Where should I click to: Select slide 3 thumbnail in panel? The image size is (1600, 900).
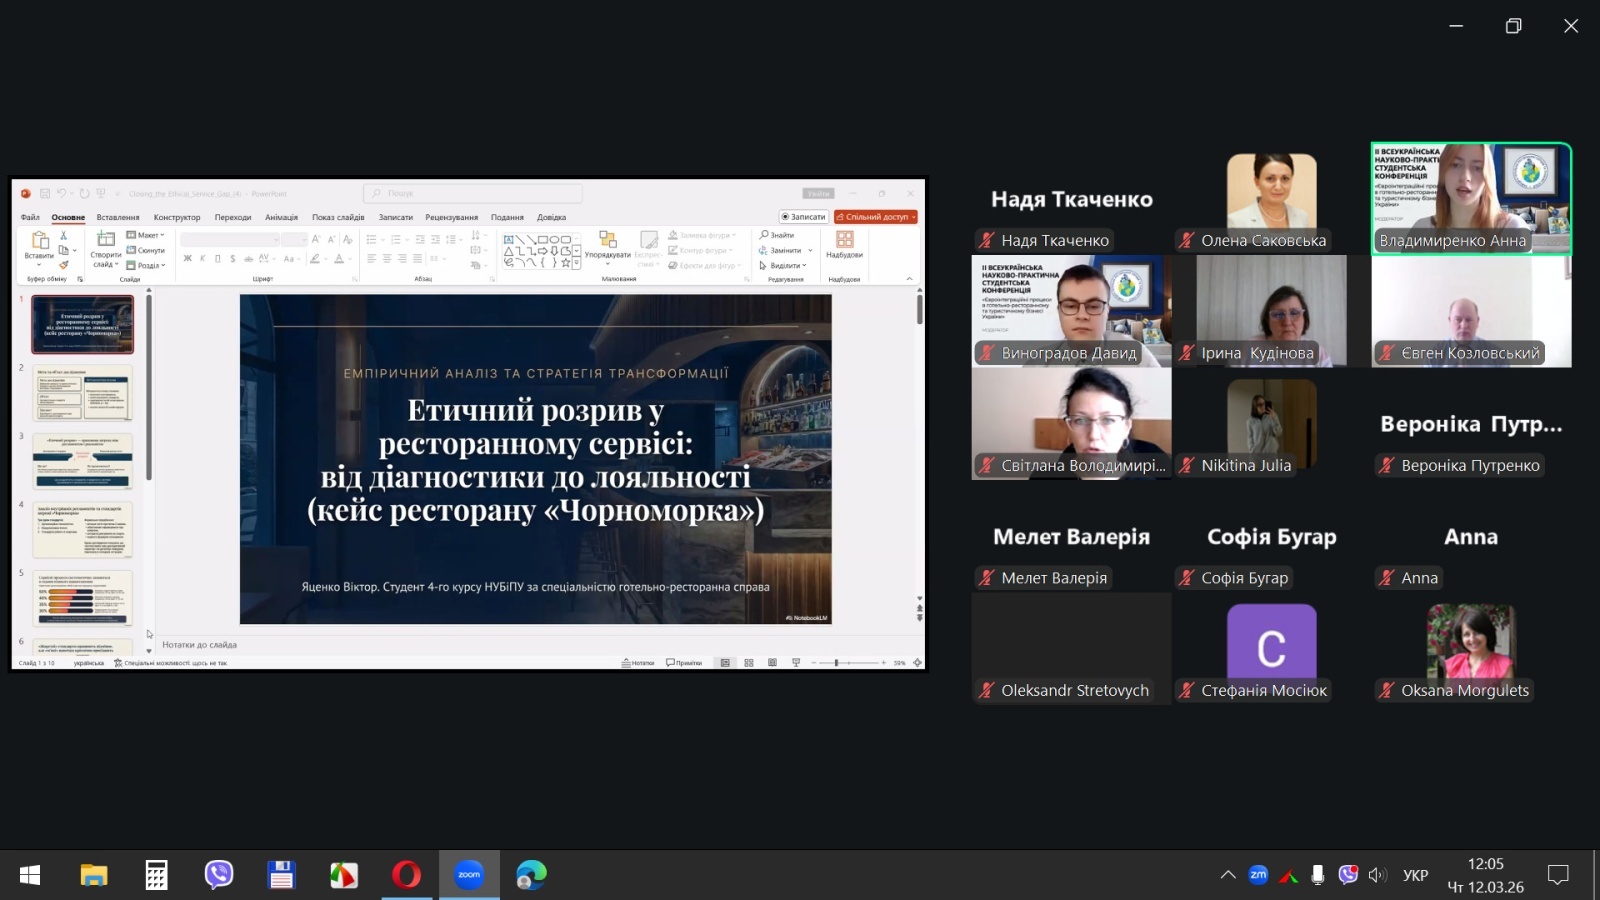point(83,461)
